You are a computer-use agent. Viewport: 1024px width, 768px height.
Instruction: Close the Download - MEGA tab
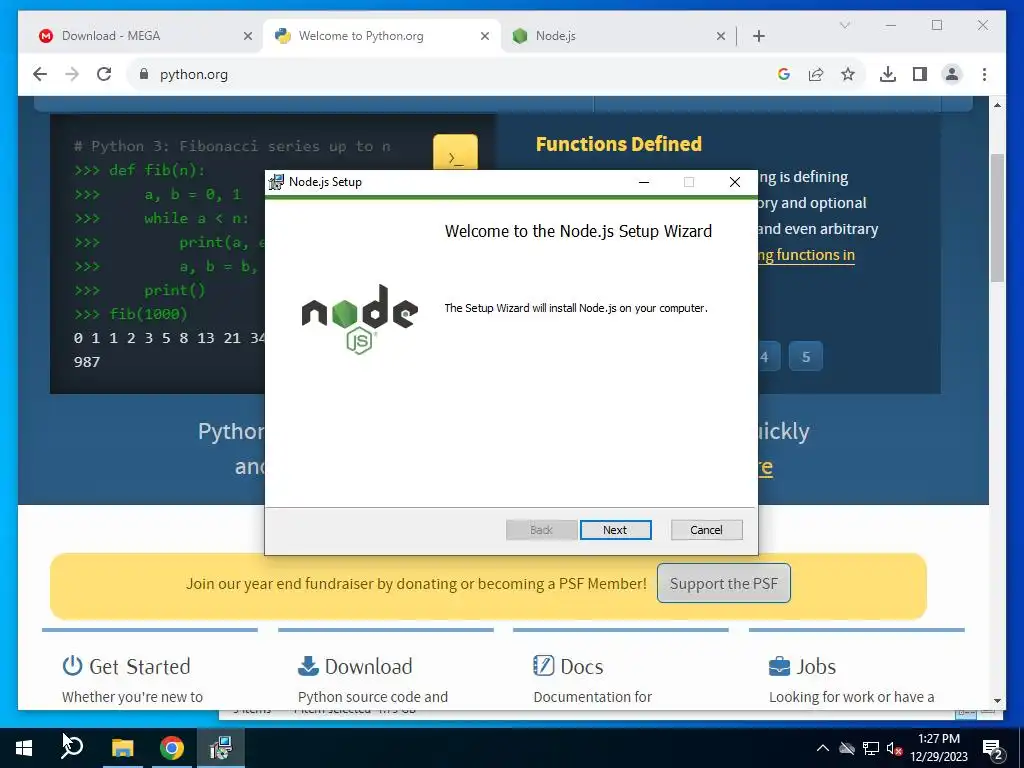click(248, 36)
